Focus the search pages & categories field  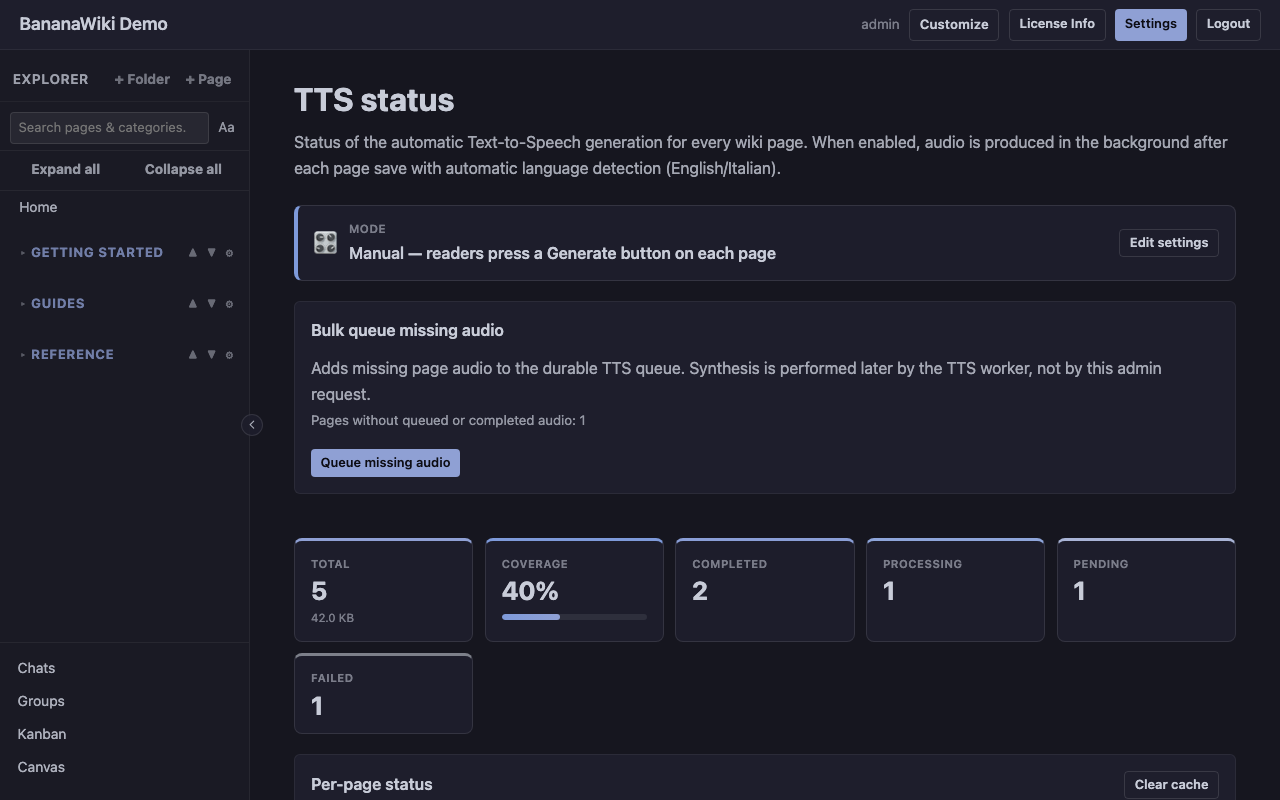[x=109, y=127]
